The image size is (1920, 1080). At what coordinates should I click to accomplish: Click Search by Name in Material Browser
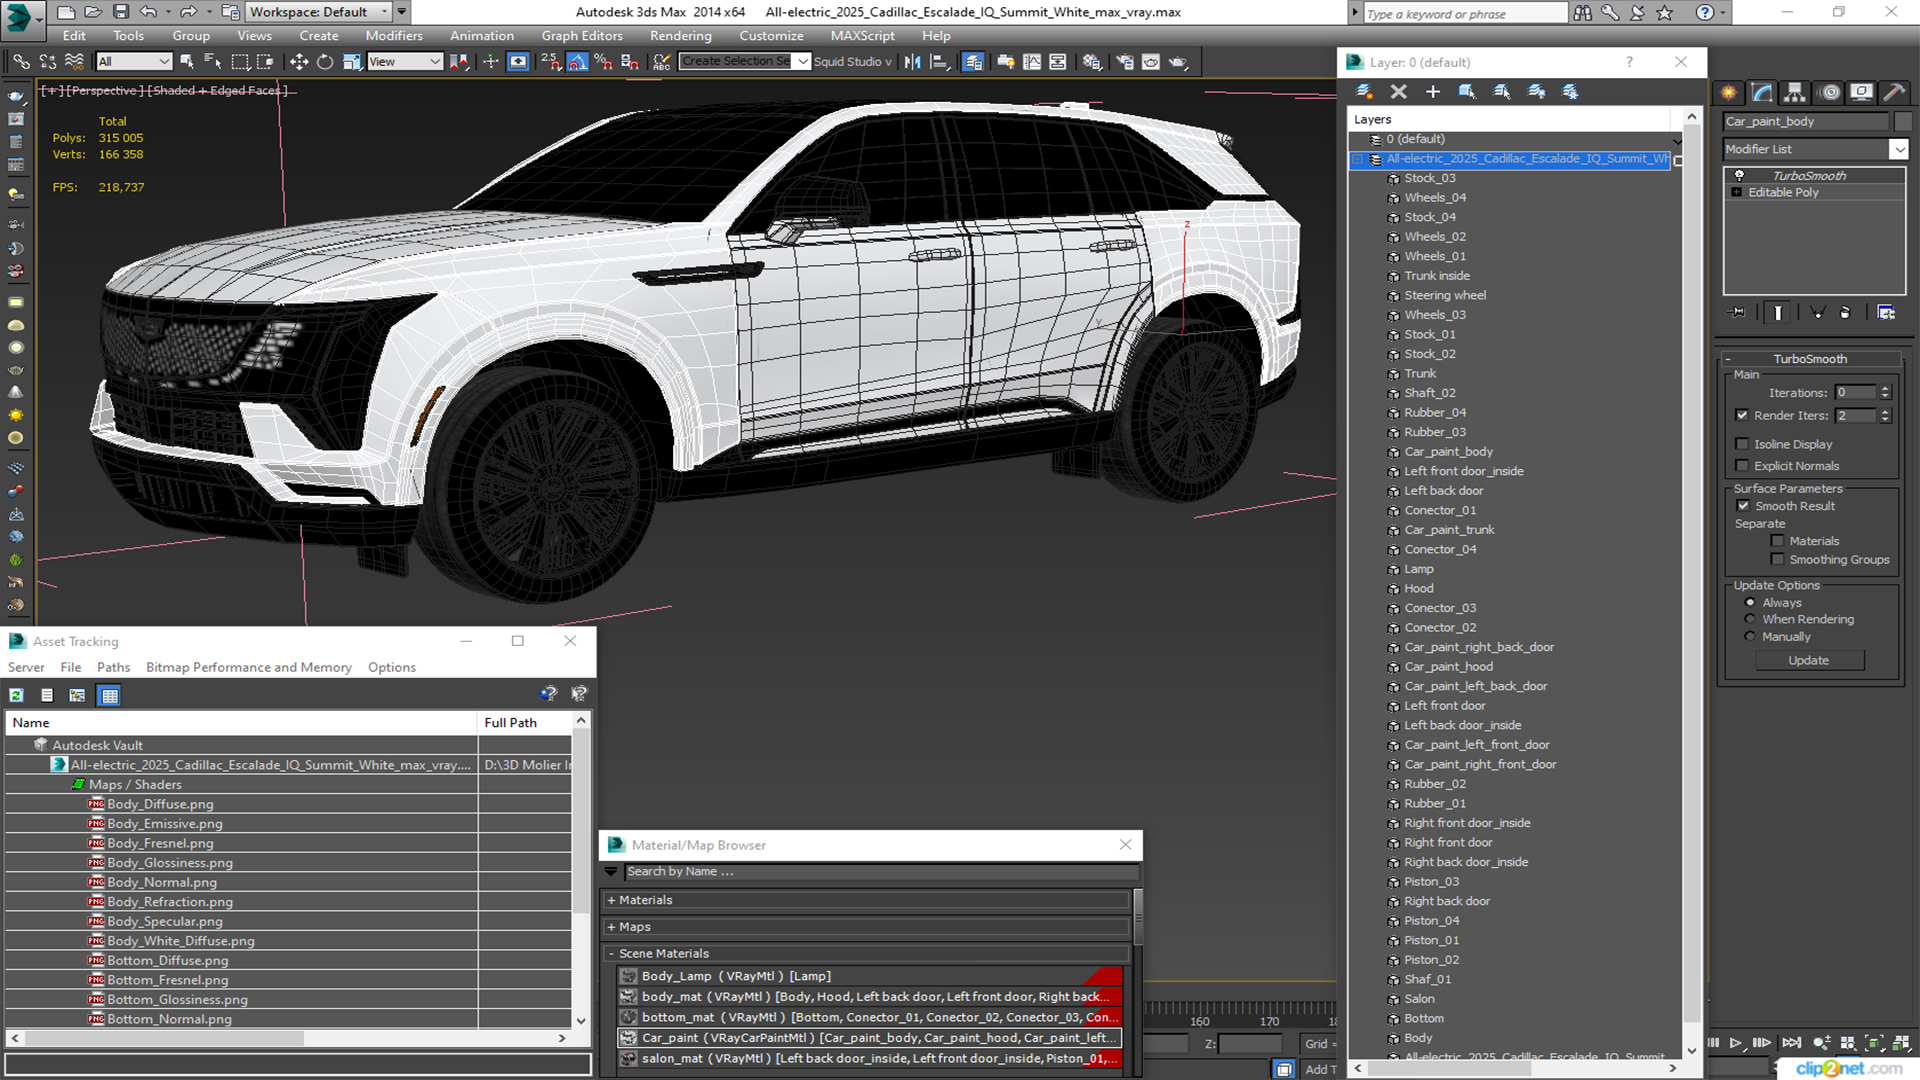880,872
